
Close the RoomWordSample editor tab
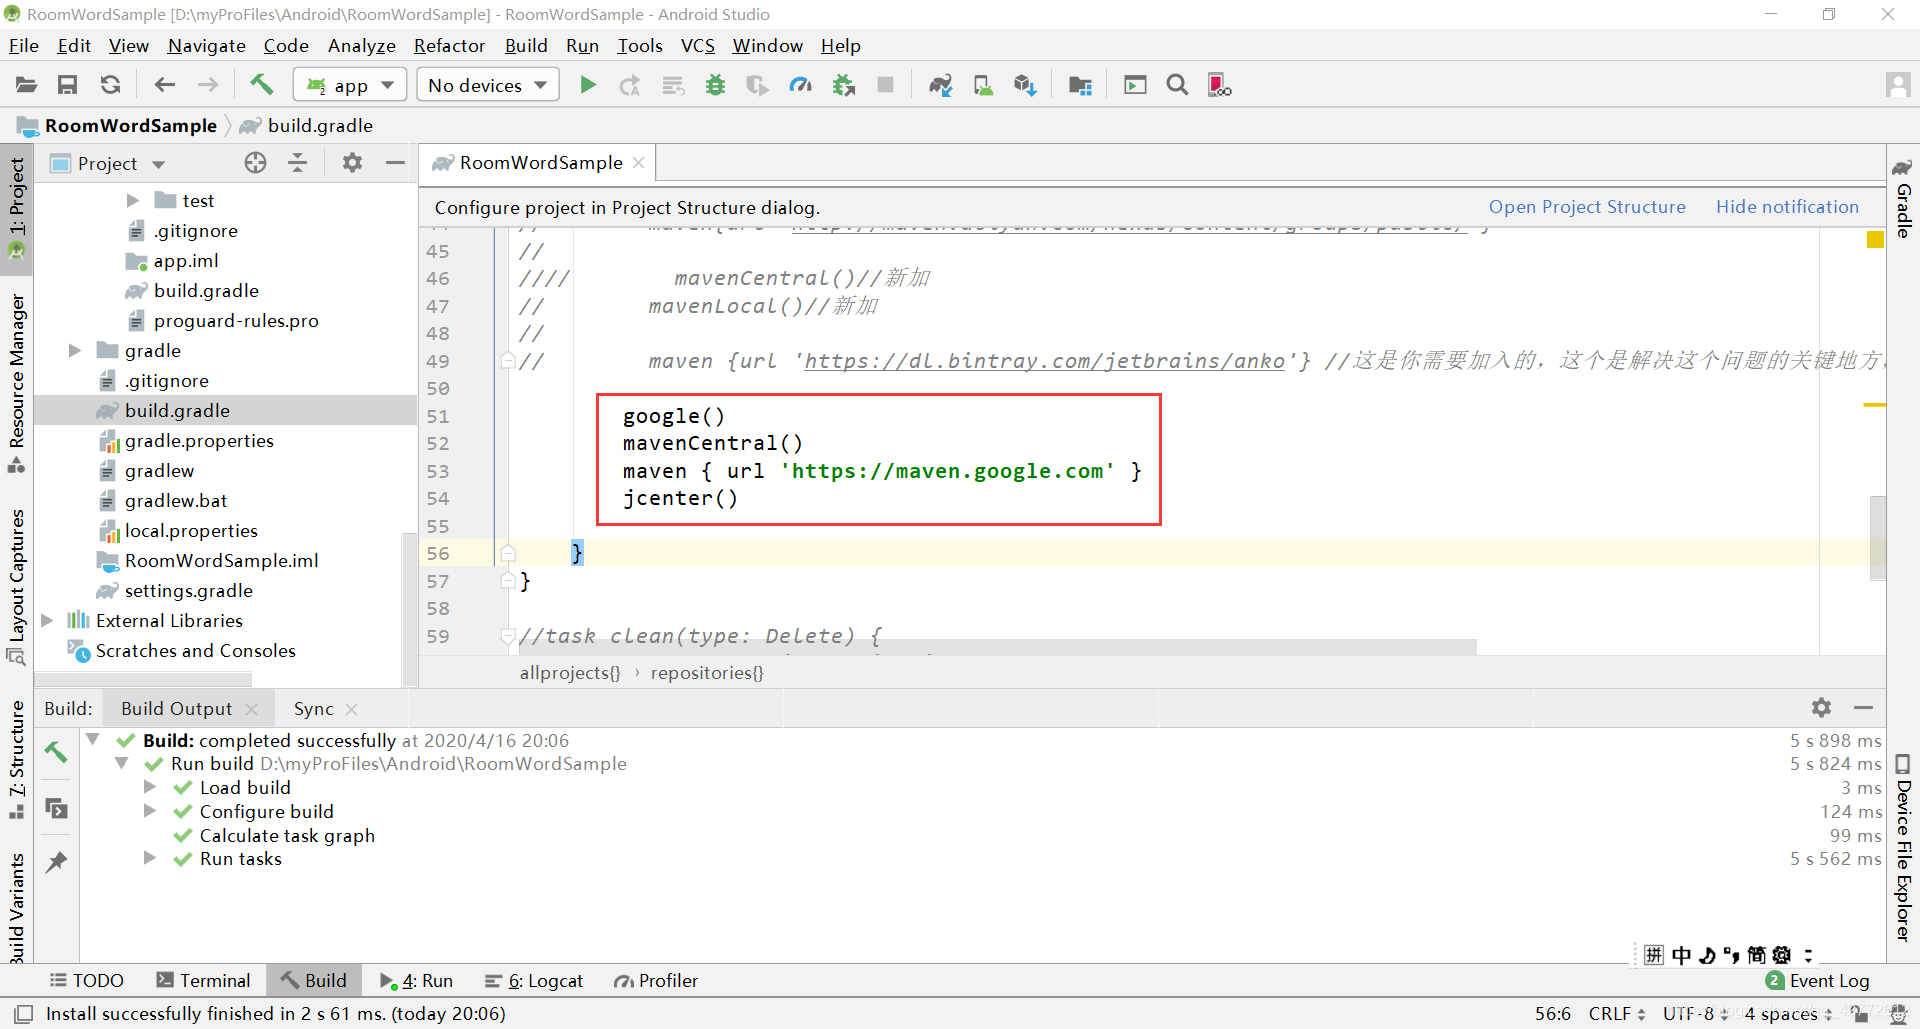coord(638,163)
